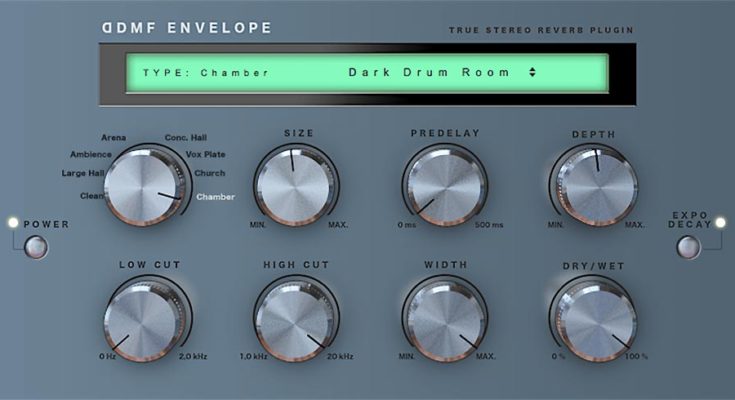Select the Arena reverb type
Screen dimensions: 735x400
point(113,137)
